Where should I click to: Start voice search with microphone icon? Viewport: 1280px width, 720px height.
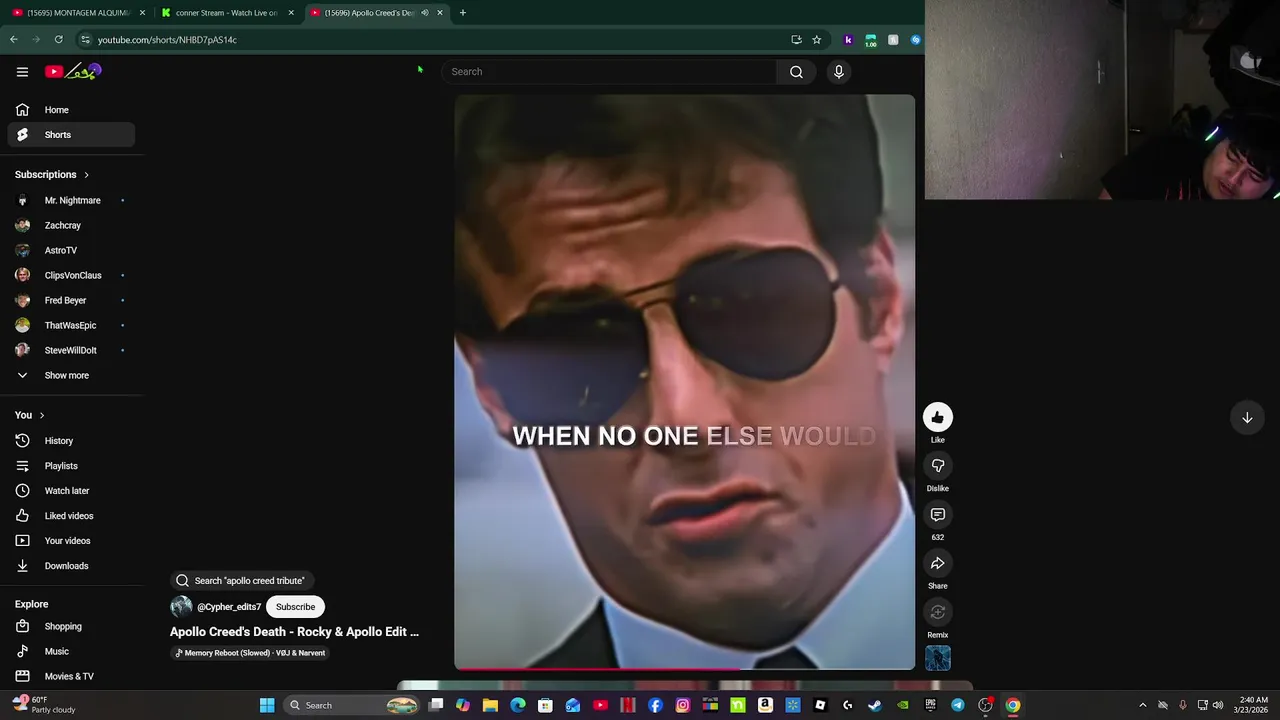pos(839,71)
